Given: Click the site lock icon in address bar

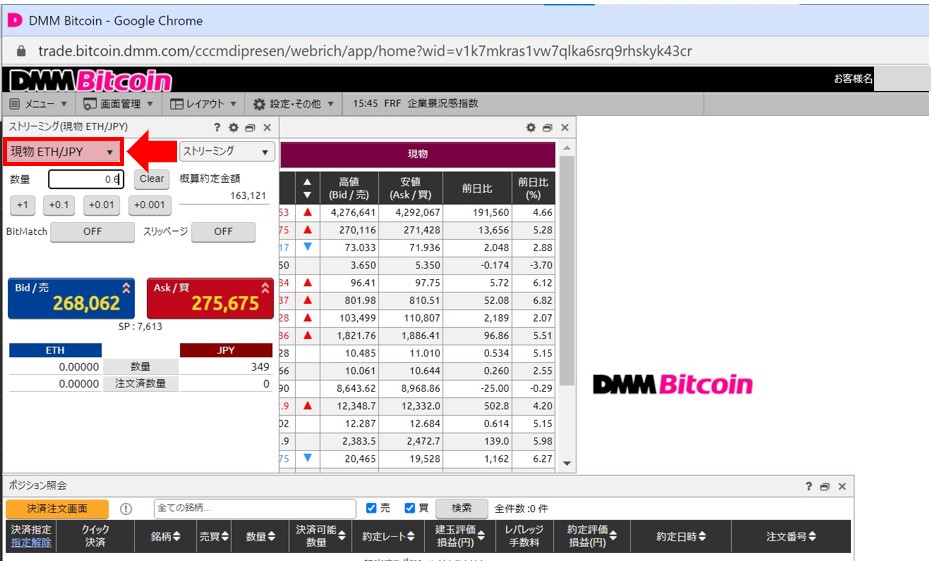Looking at the screenshot, I should tap(21, 51).
